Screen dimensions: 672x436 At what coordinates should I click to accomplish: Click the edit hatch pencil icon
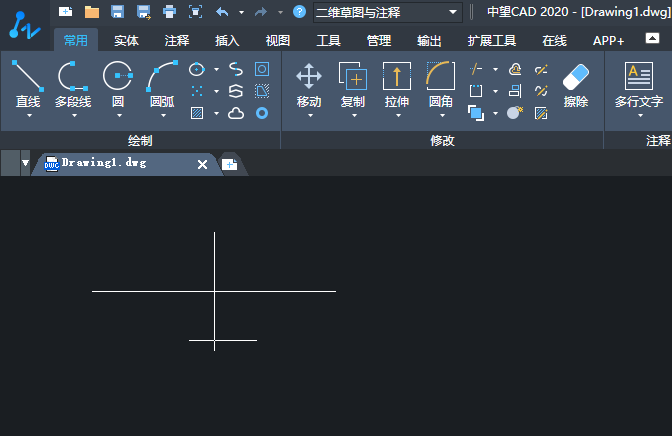click(541, 113)
